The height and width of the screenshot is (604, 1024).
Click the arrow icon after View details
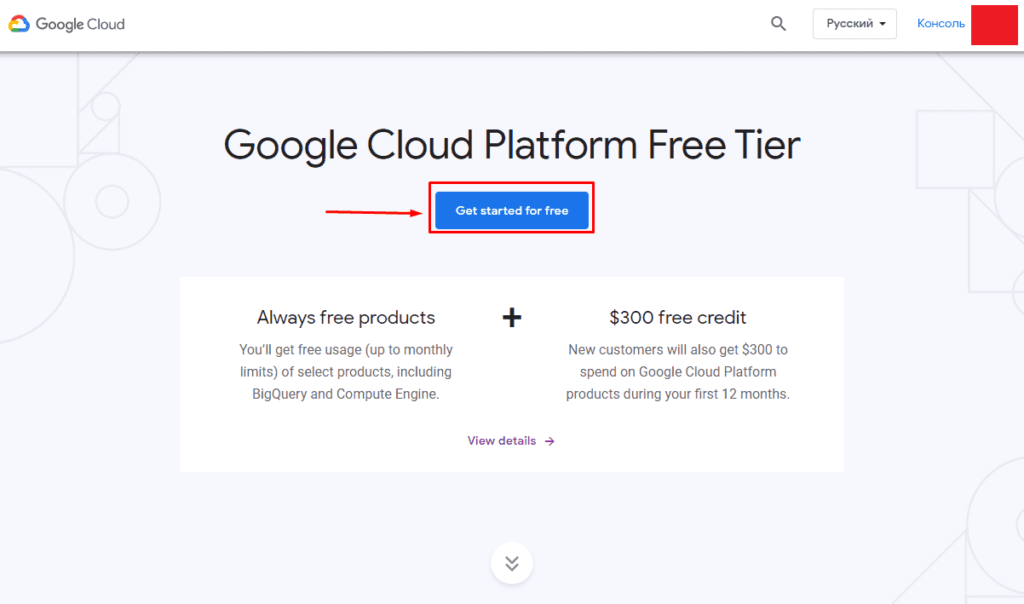point(550,441)
